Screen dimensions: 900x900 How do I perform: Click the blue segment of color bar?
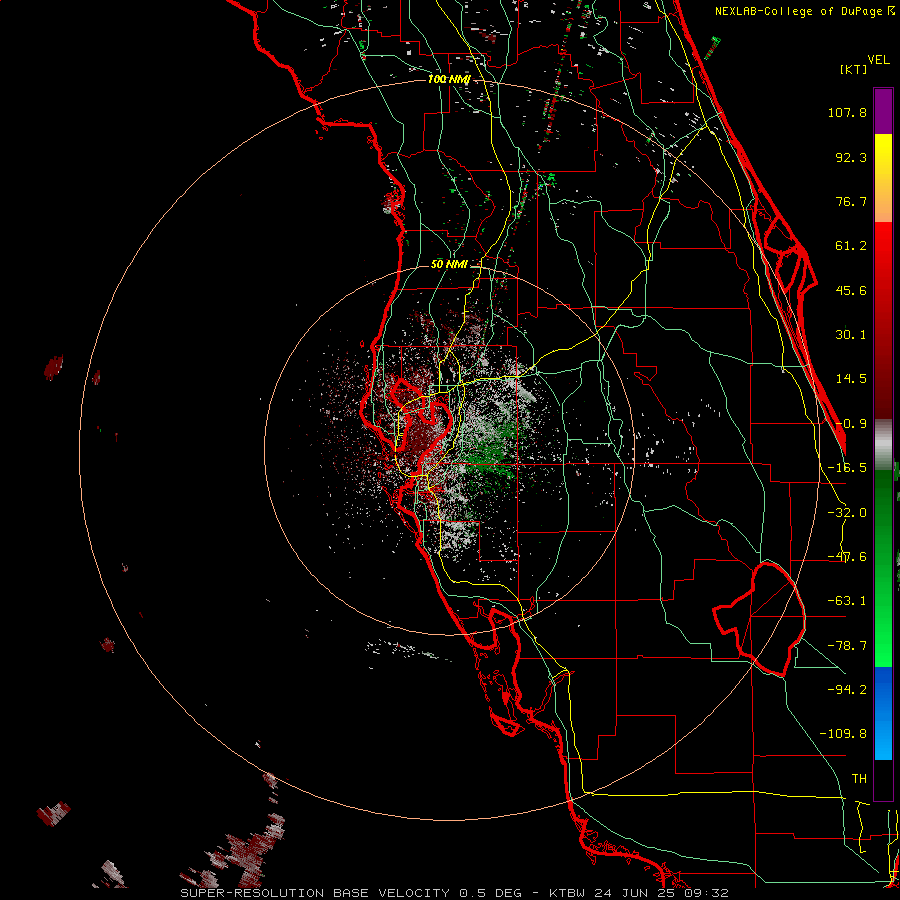pyautogui.click(x=883, y=713)
